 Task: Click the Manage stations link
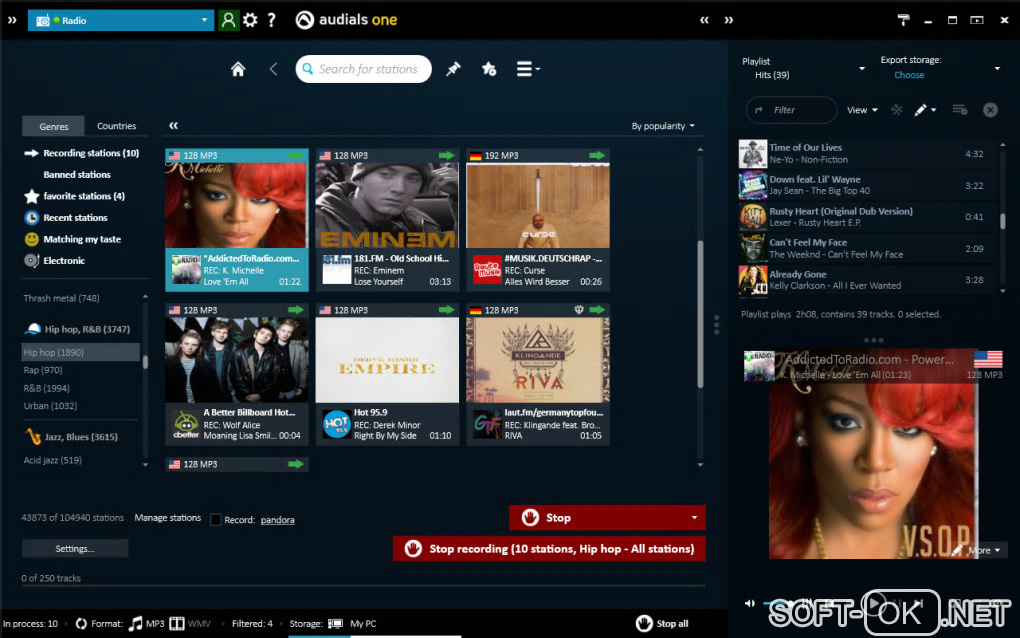[168, 518]
